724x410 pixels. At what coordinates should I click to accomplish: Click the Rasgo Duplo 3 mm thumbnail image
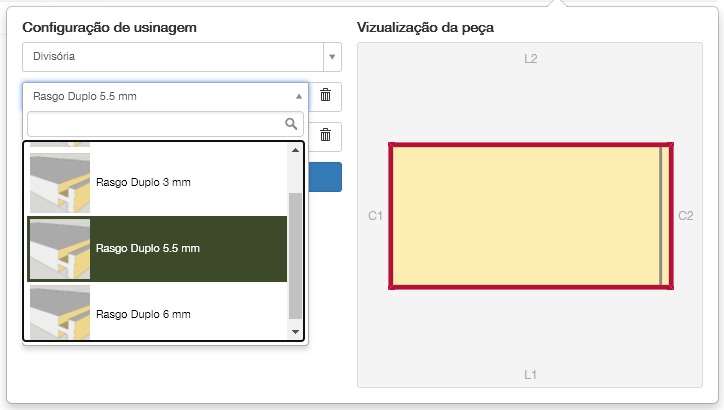[x=60, y=182]
